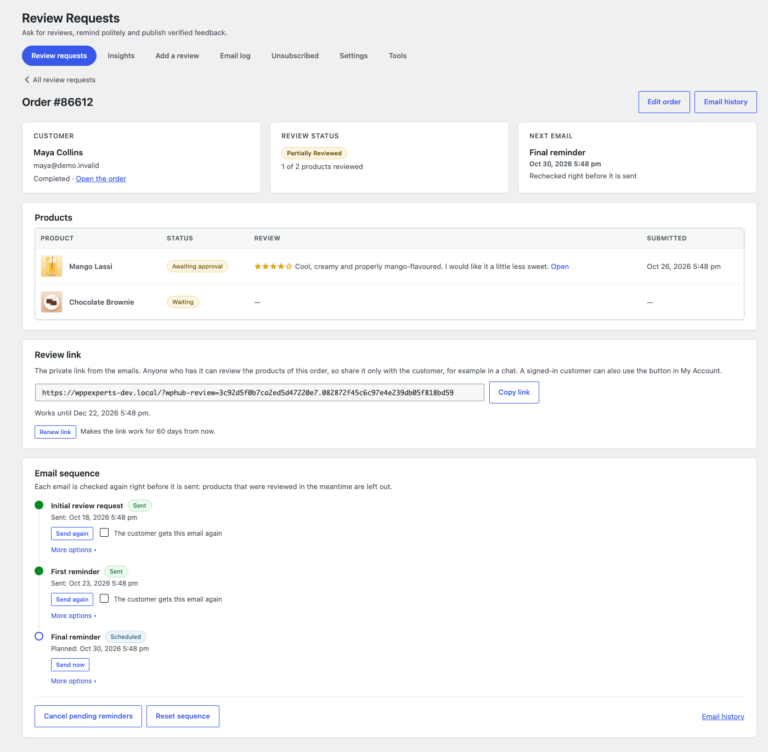Click the top Email history button
This screenshot has width=768, height=752.
(725, 102)
